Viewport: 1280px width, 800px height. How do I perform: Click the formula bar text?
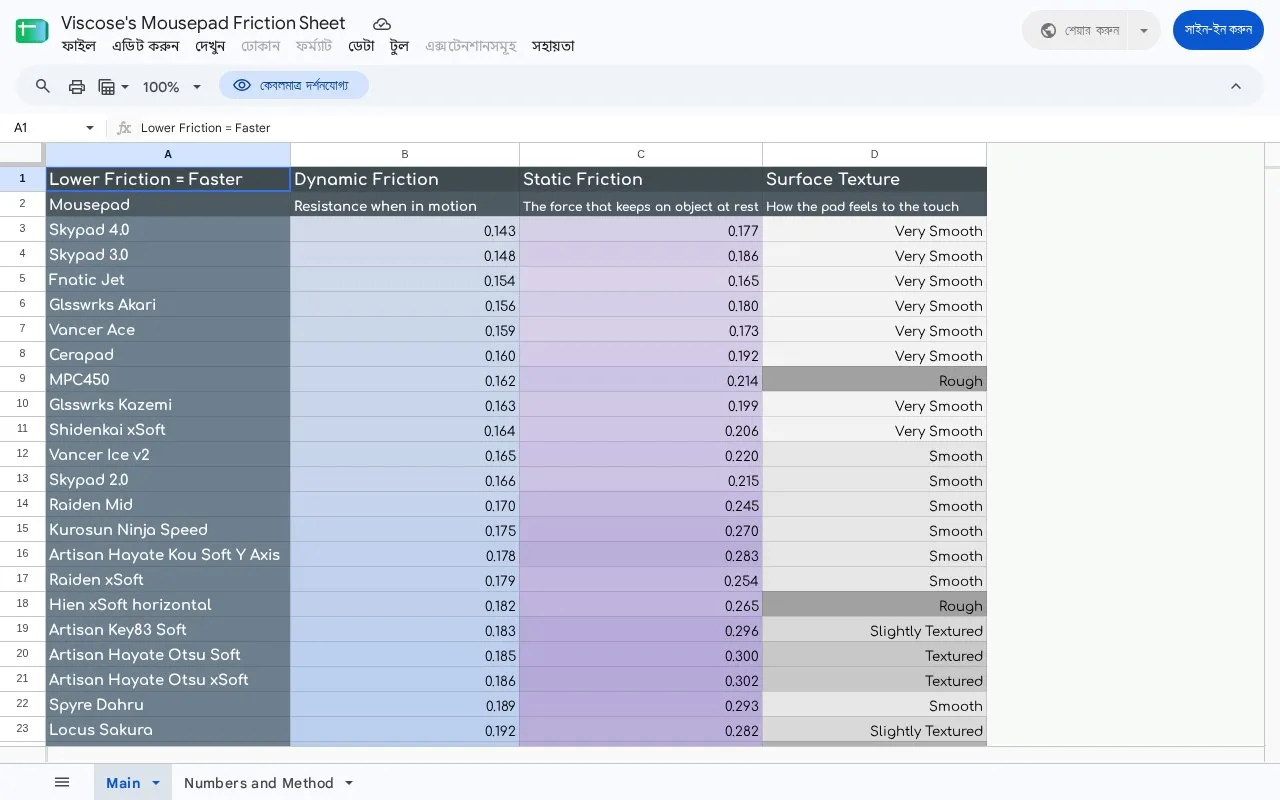(x=206, y=128)
